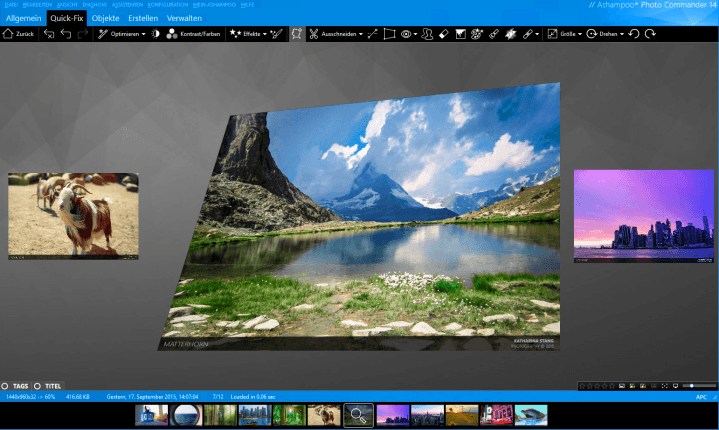Click the sharpen burst icon

(x=511, y=34)
